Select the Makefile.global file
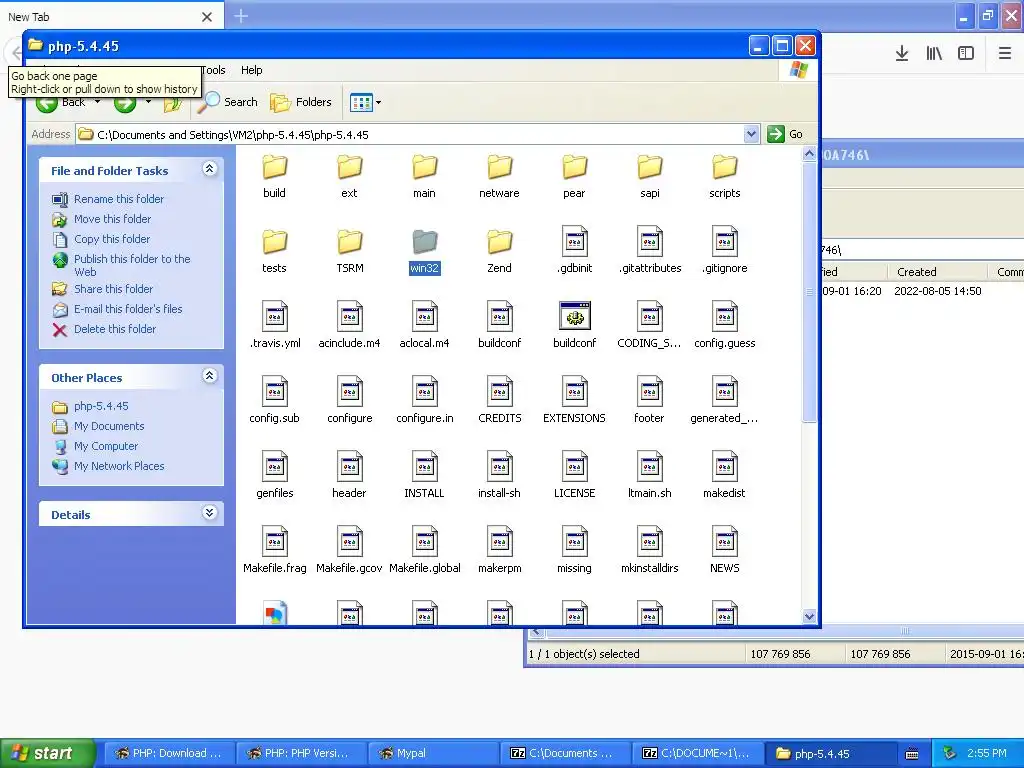The height and width of the screenshot is (768, 1024). [x=424, y=551]
